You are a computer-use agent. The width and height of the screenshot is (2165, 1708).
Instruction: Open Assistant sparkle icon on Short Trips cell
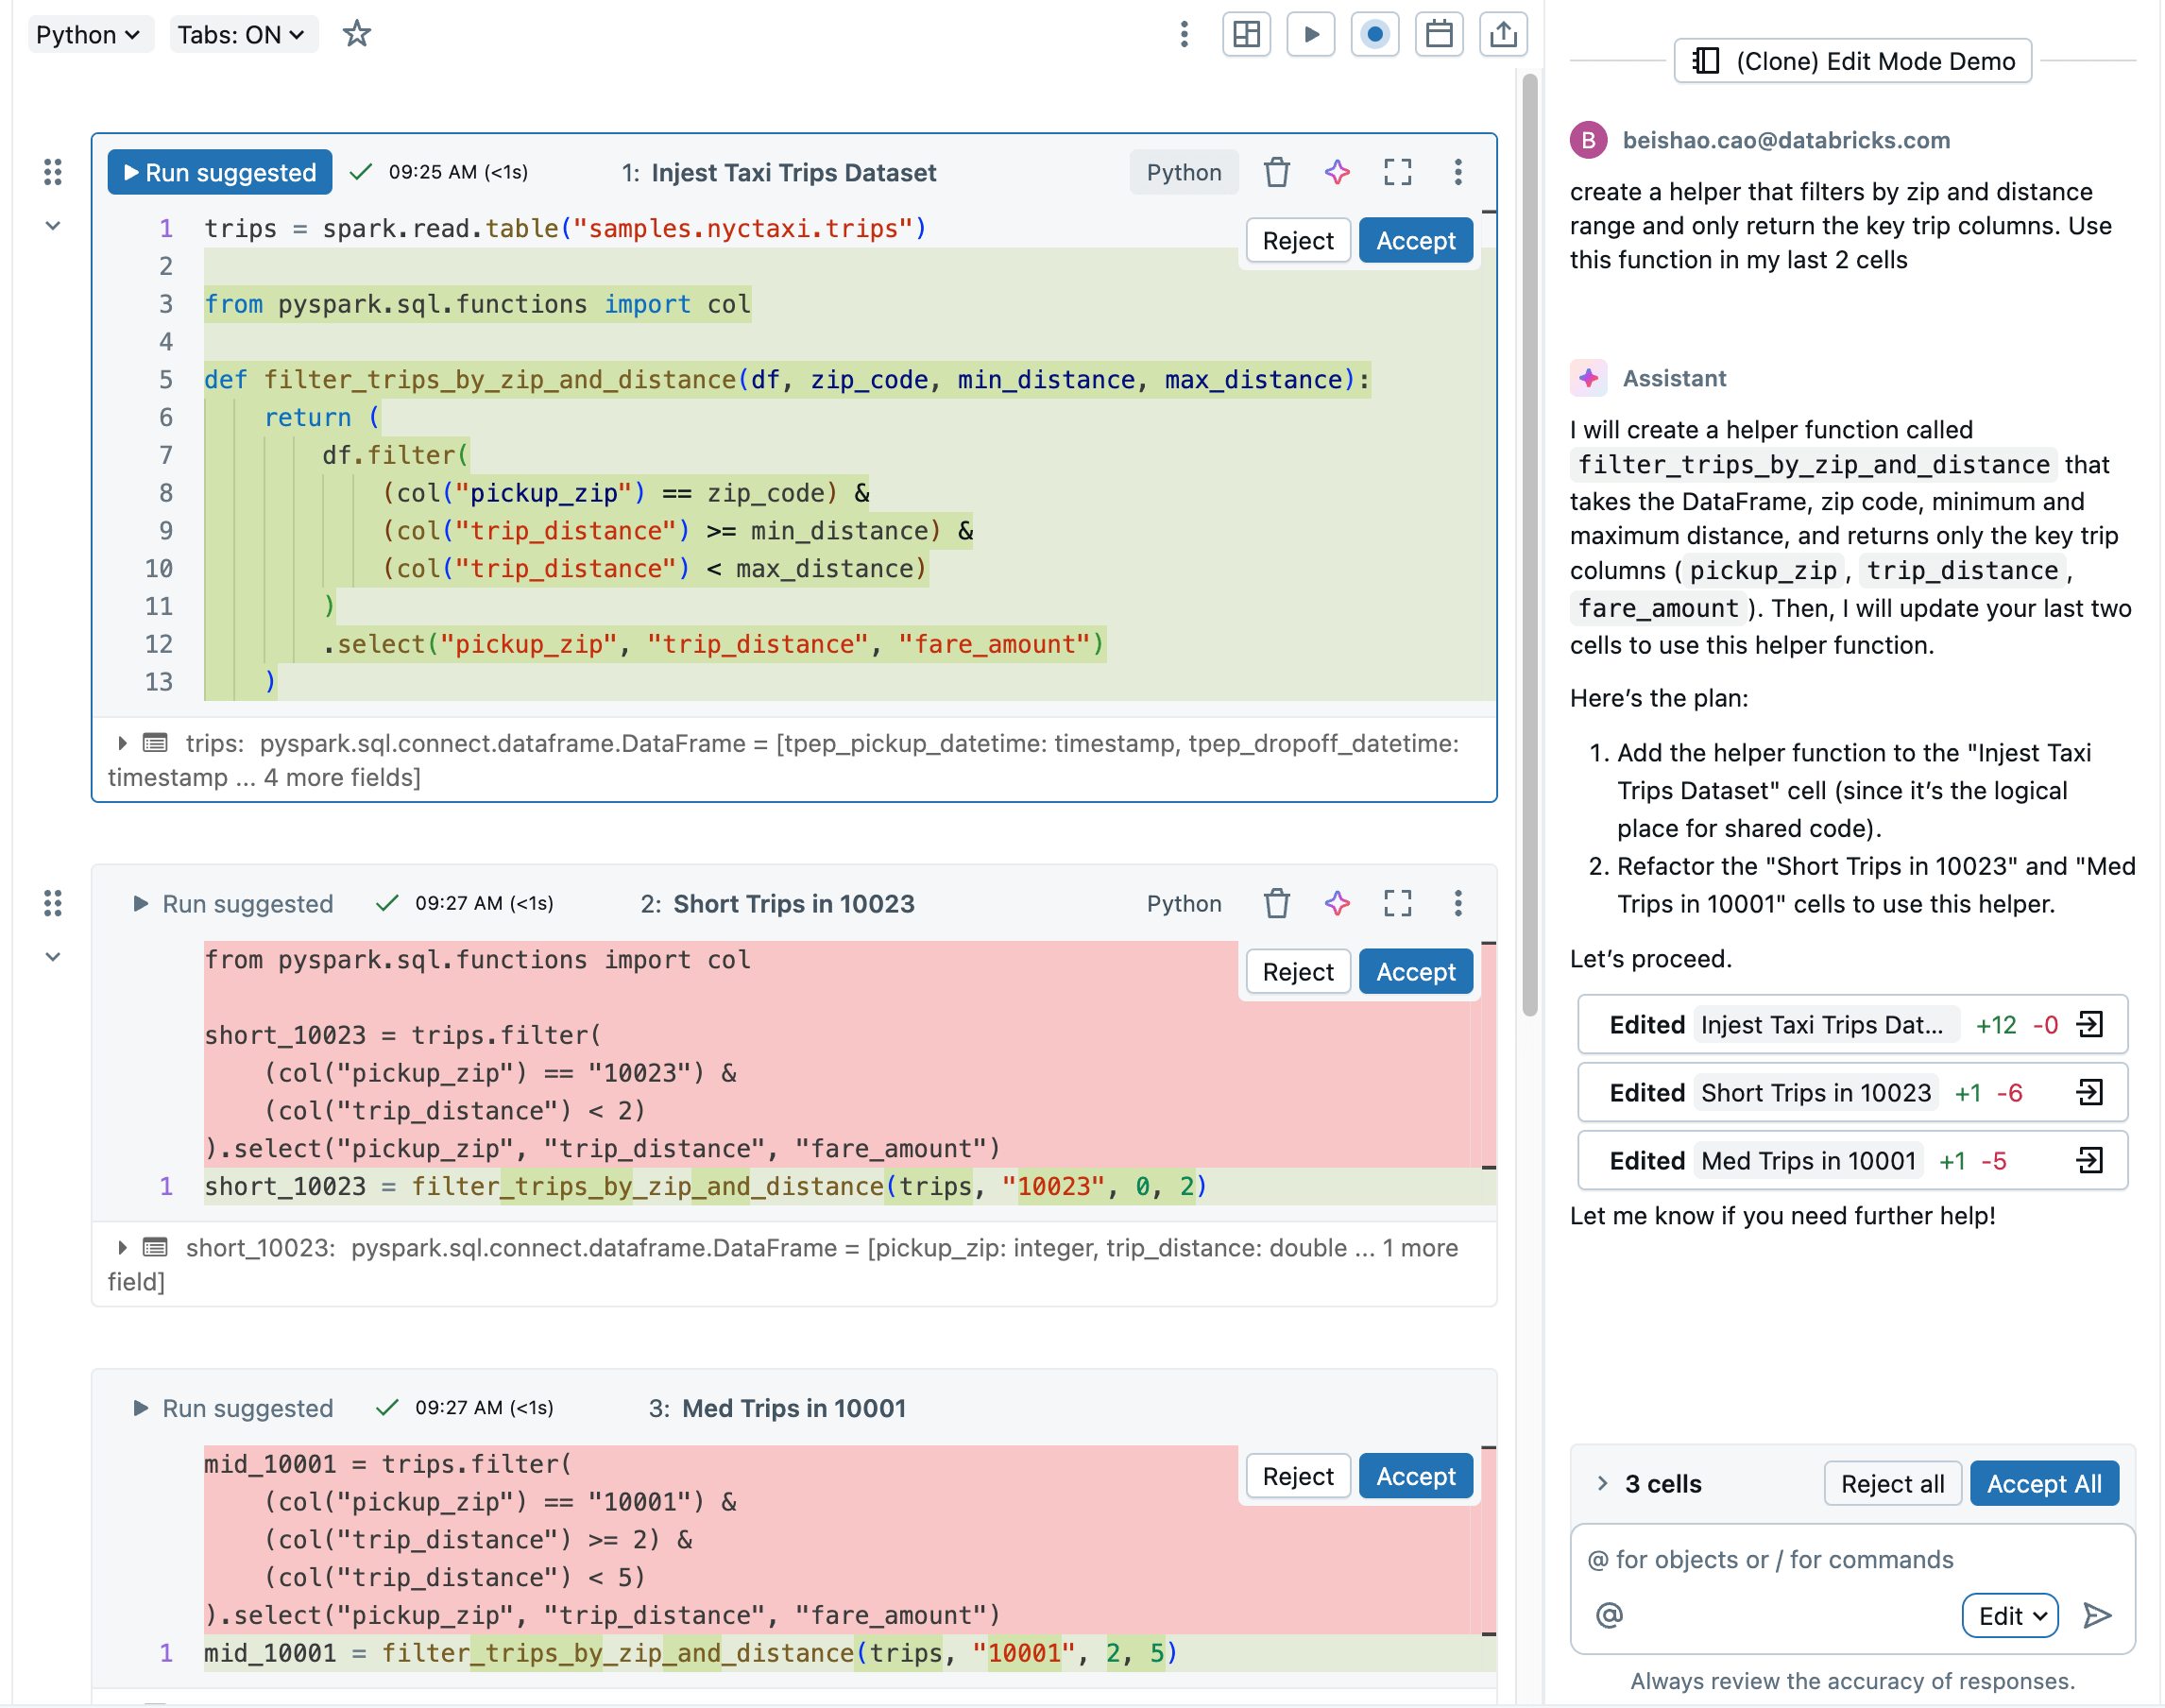[x=1337, y=904]
